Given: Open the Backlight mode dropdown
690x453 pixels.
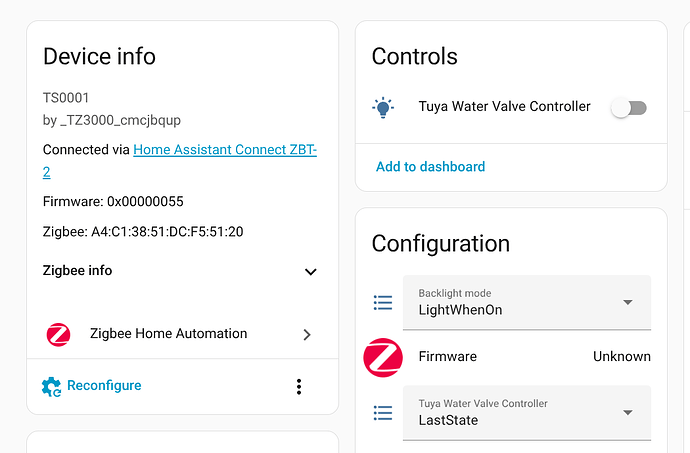Looking at the screenshot, I should point(527,302).
